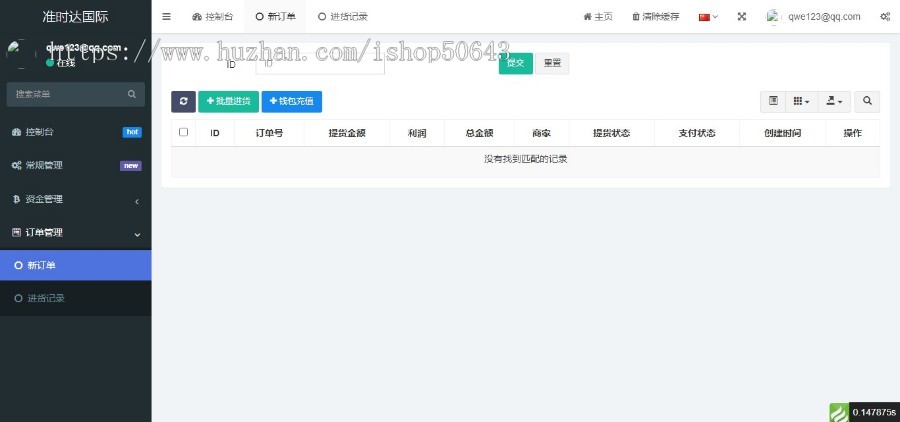Click the sidebar user avatar

pyautogui.click(x=20, y=55)
